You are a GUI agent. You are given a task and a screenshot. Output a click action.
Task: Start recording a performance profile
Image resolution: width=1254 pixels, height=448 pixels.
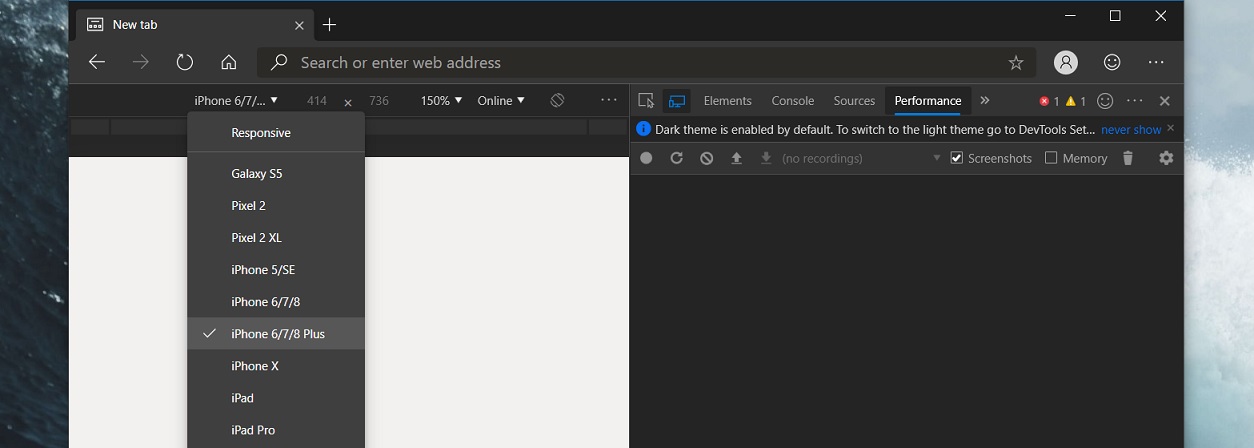(x=646, y=158)
